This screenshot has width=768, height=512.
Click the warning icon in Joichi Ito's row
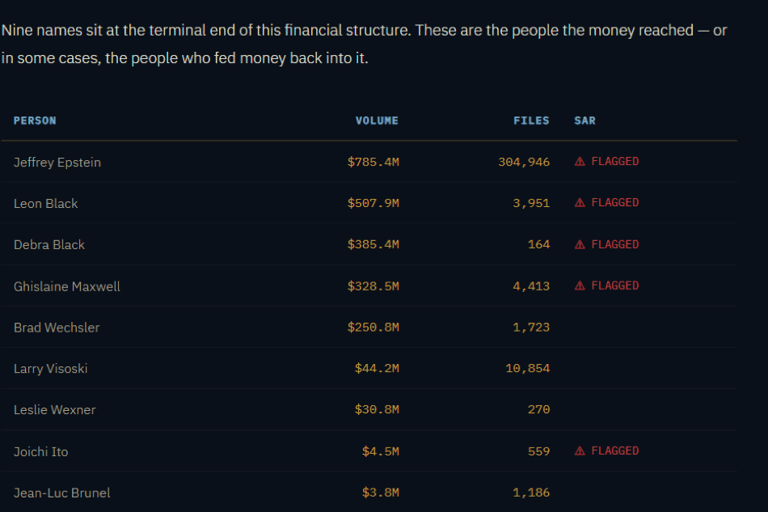[x=580, y=451]
